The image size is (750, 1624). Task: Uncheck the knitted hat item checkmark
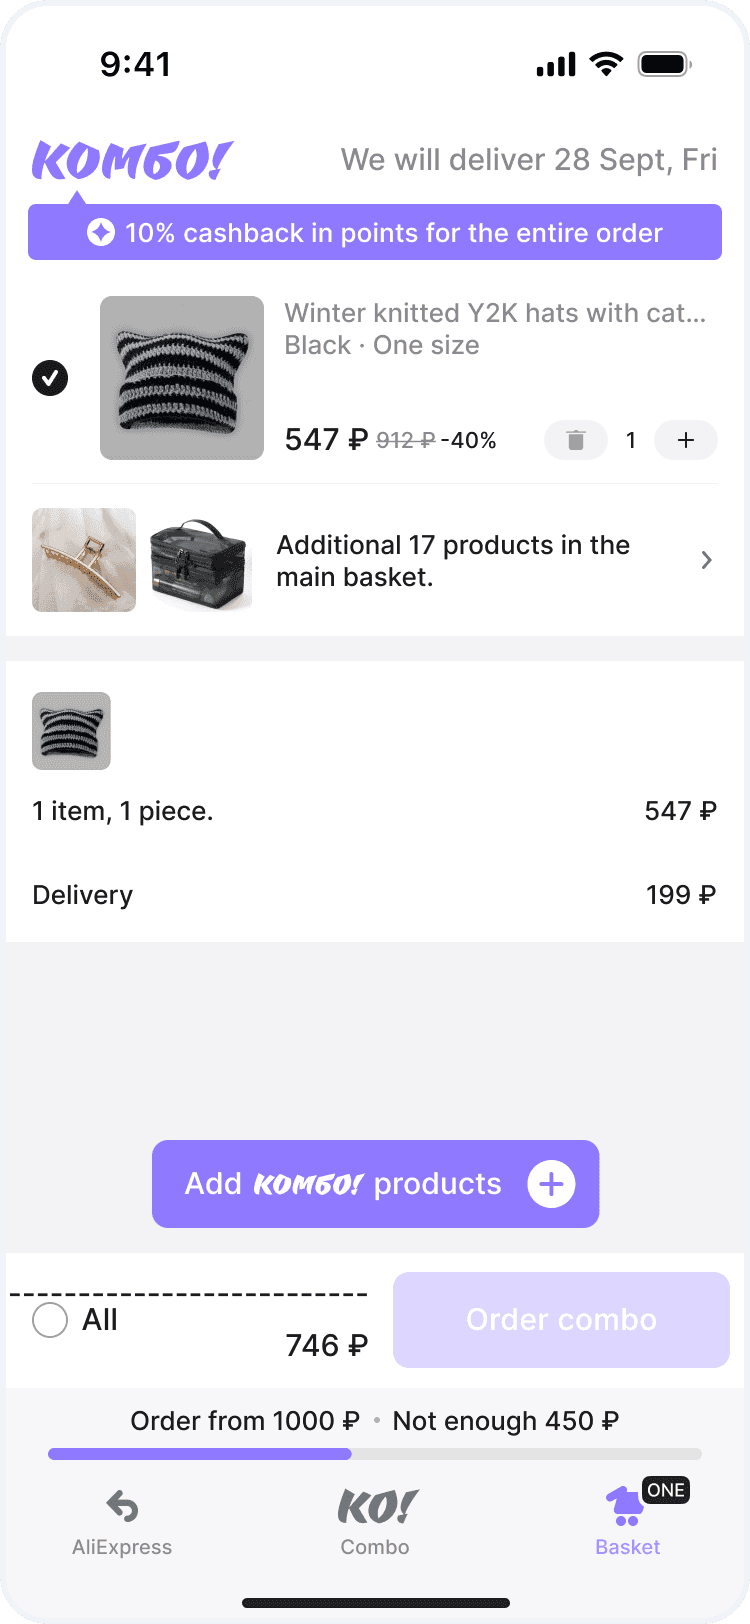click(50, 378)
